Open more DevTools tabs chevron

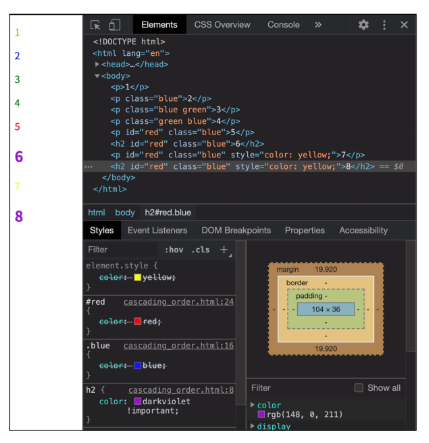point(318,25)
